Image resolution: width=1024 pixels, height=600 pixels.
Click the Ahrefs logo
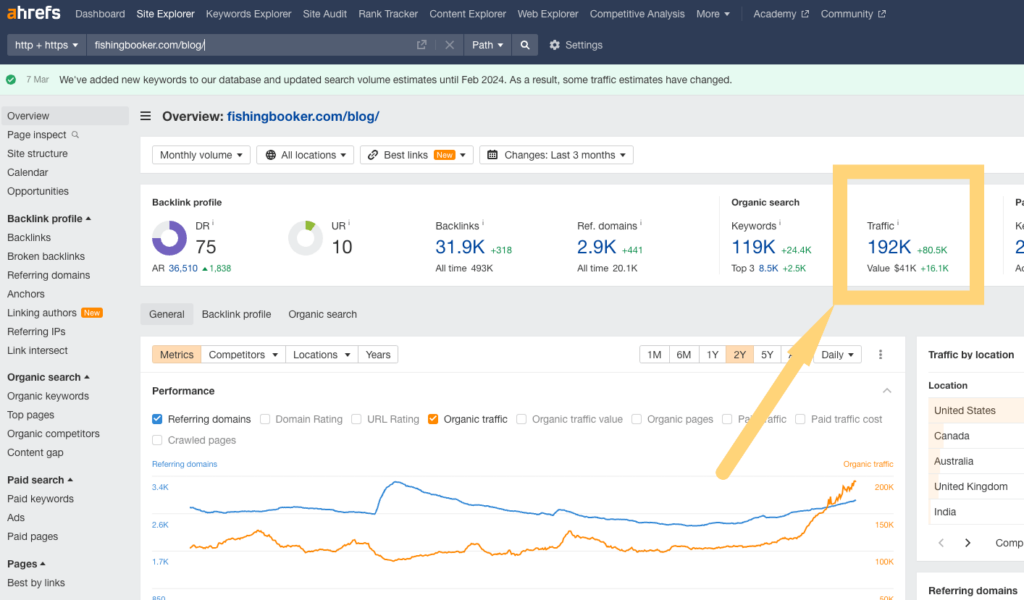tap(33, 12)
